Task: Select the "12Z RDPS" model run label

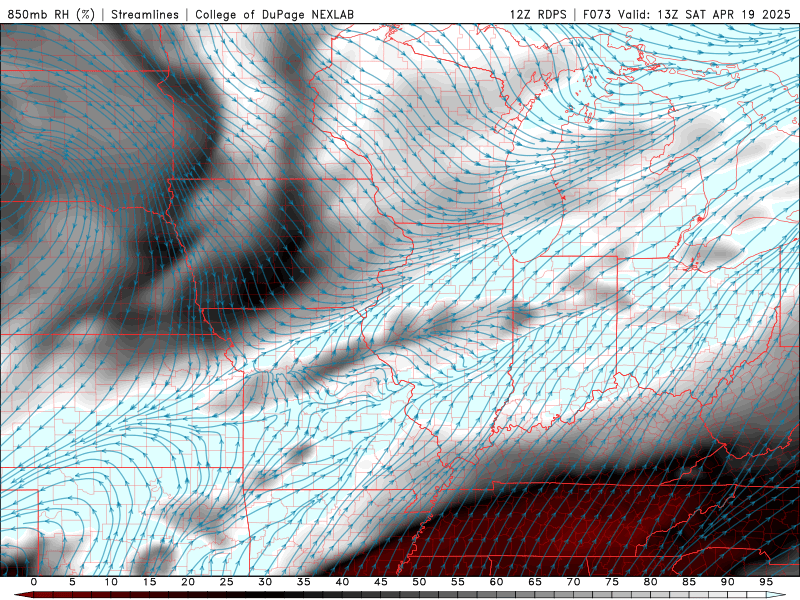Action: 538,14
